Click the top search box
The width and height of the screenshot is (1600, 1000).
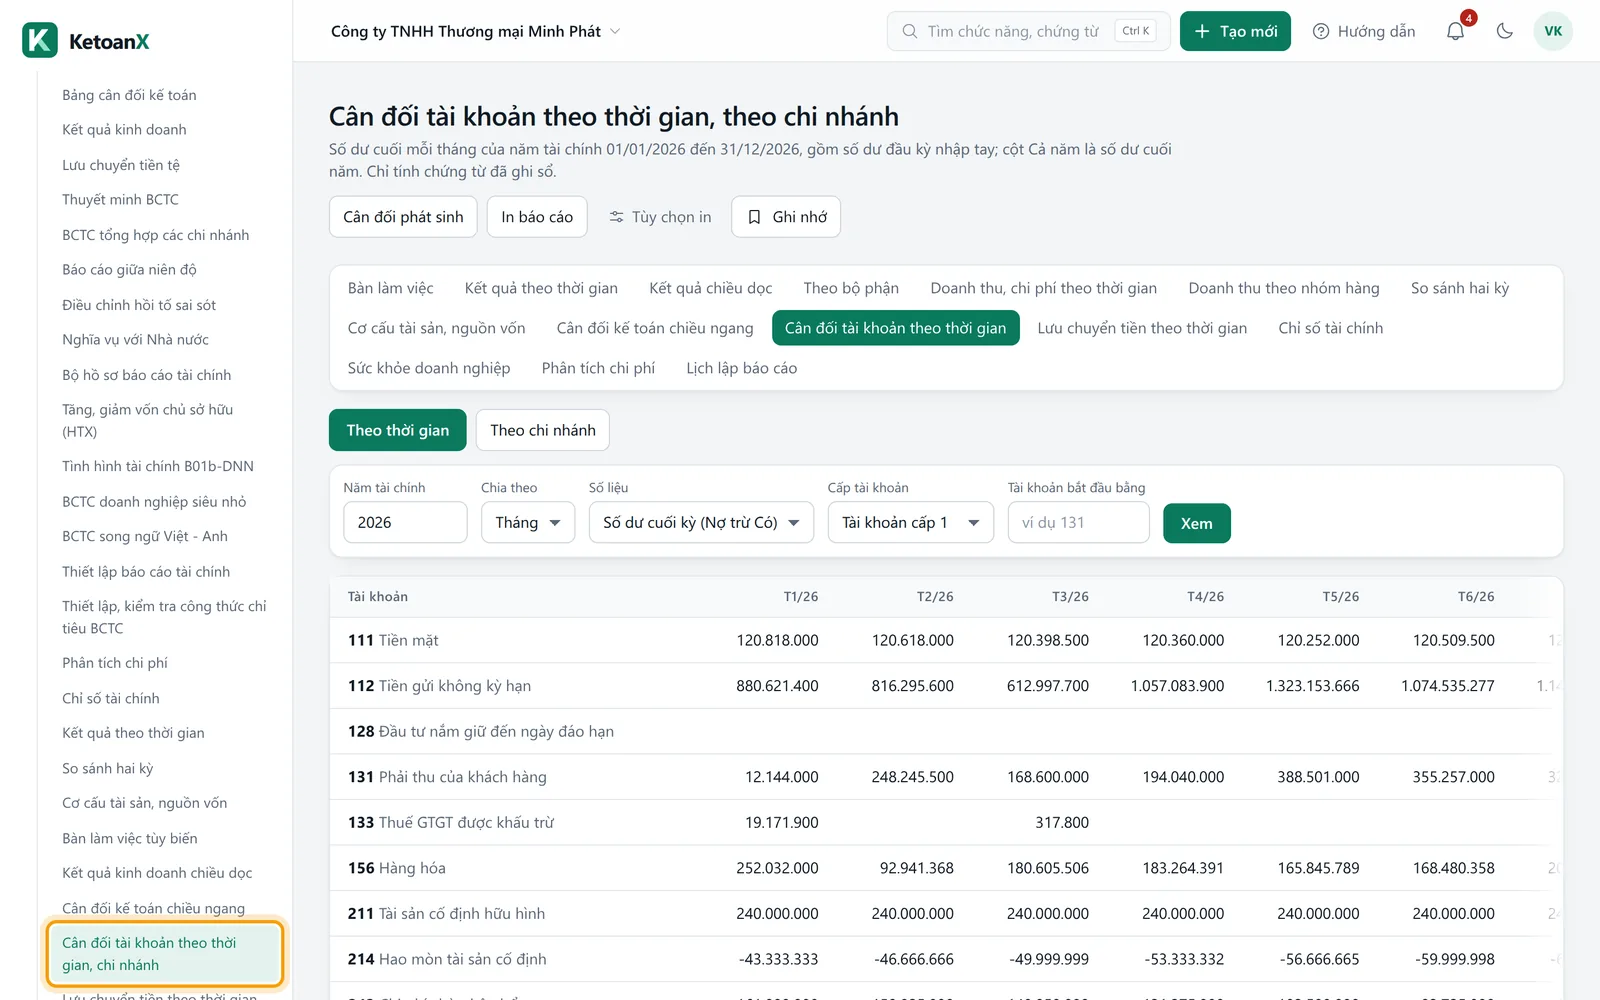click(1028, 31)
